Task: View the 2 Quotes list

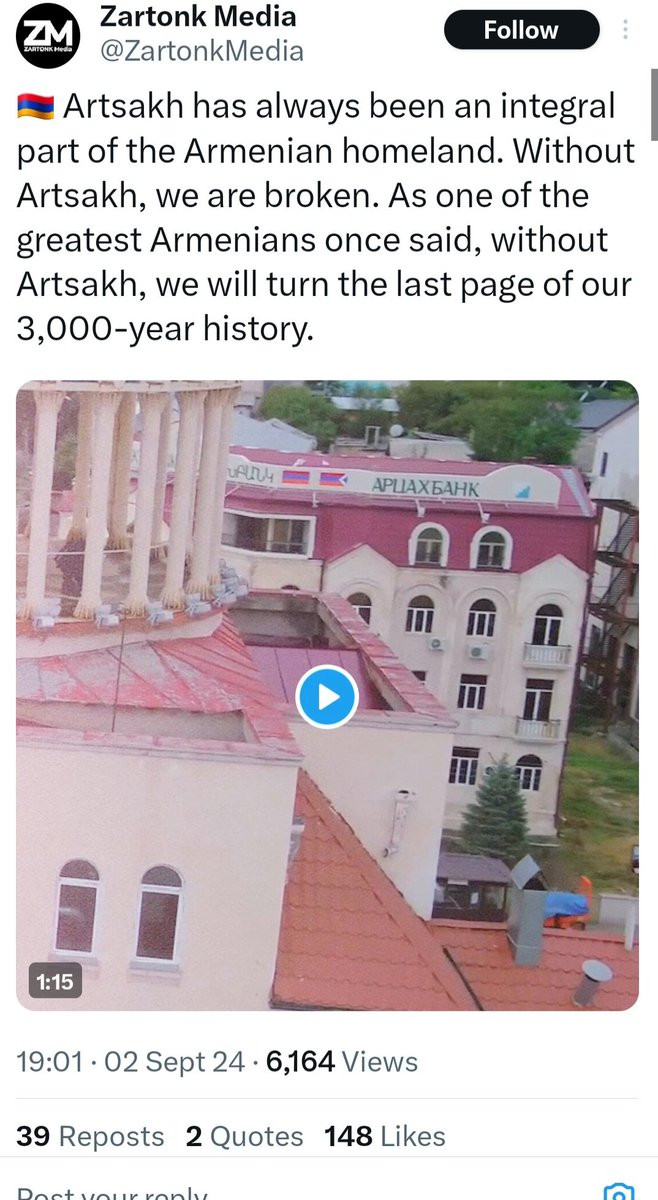Action: [x=245, y=1136]
